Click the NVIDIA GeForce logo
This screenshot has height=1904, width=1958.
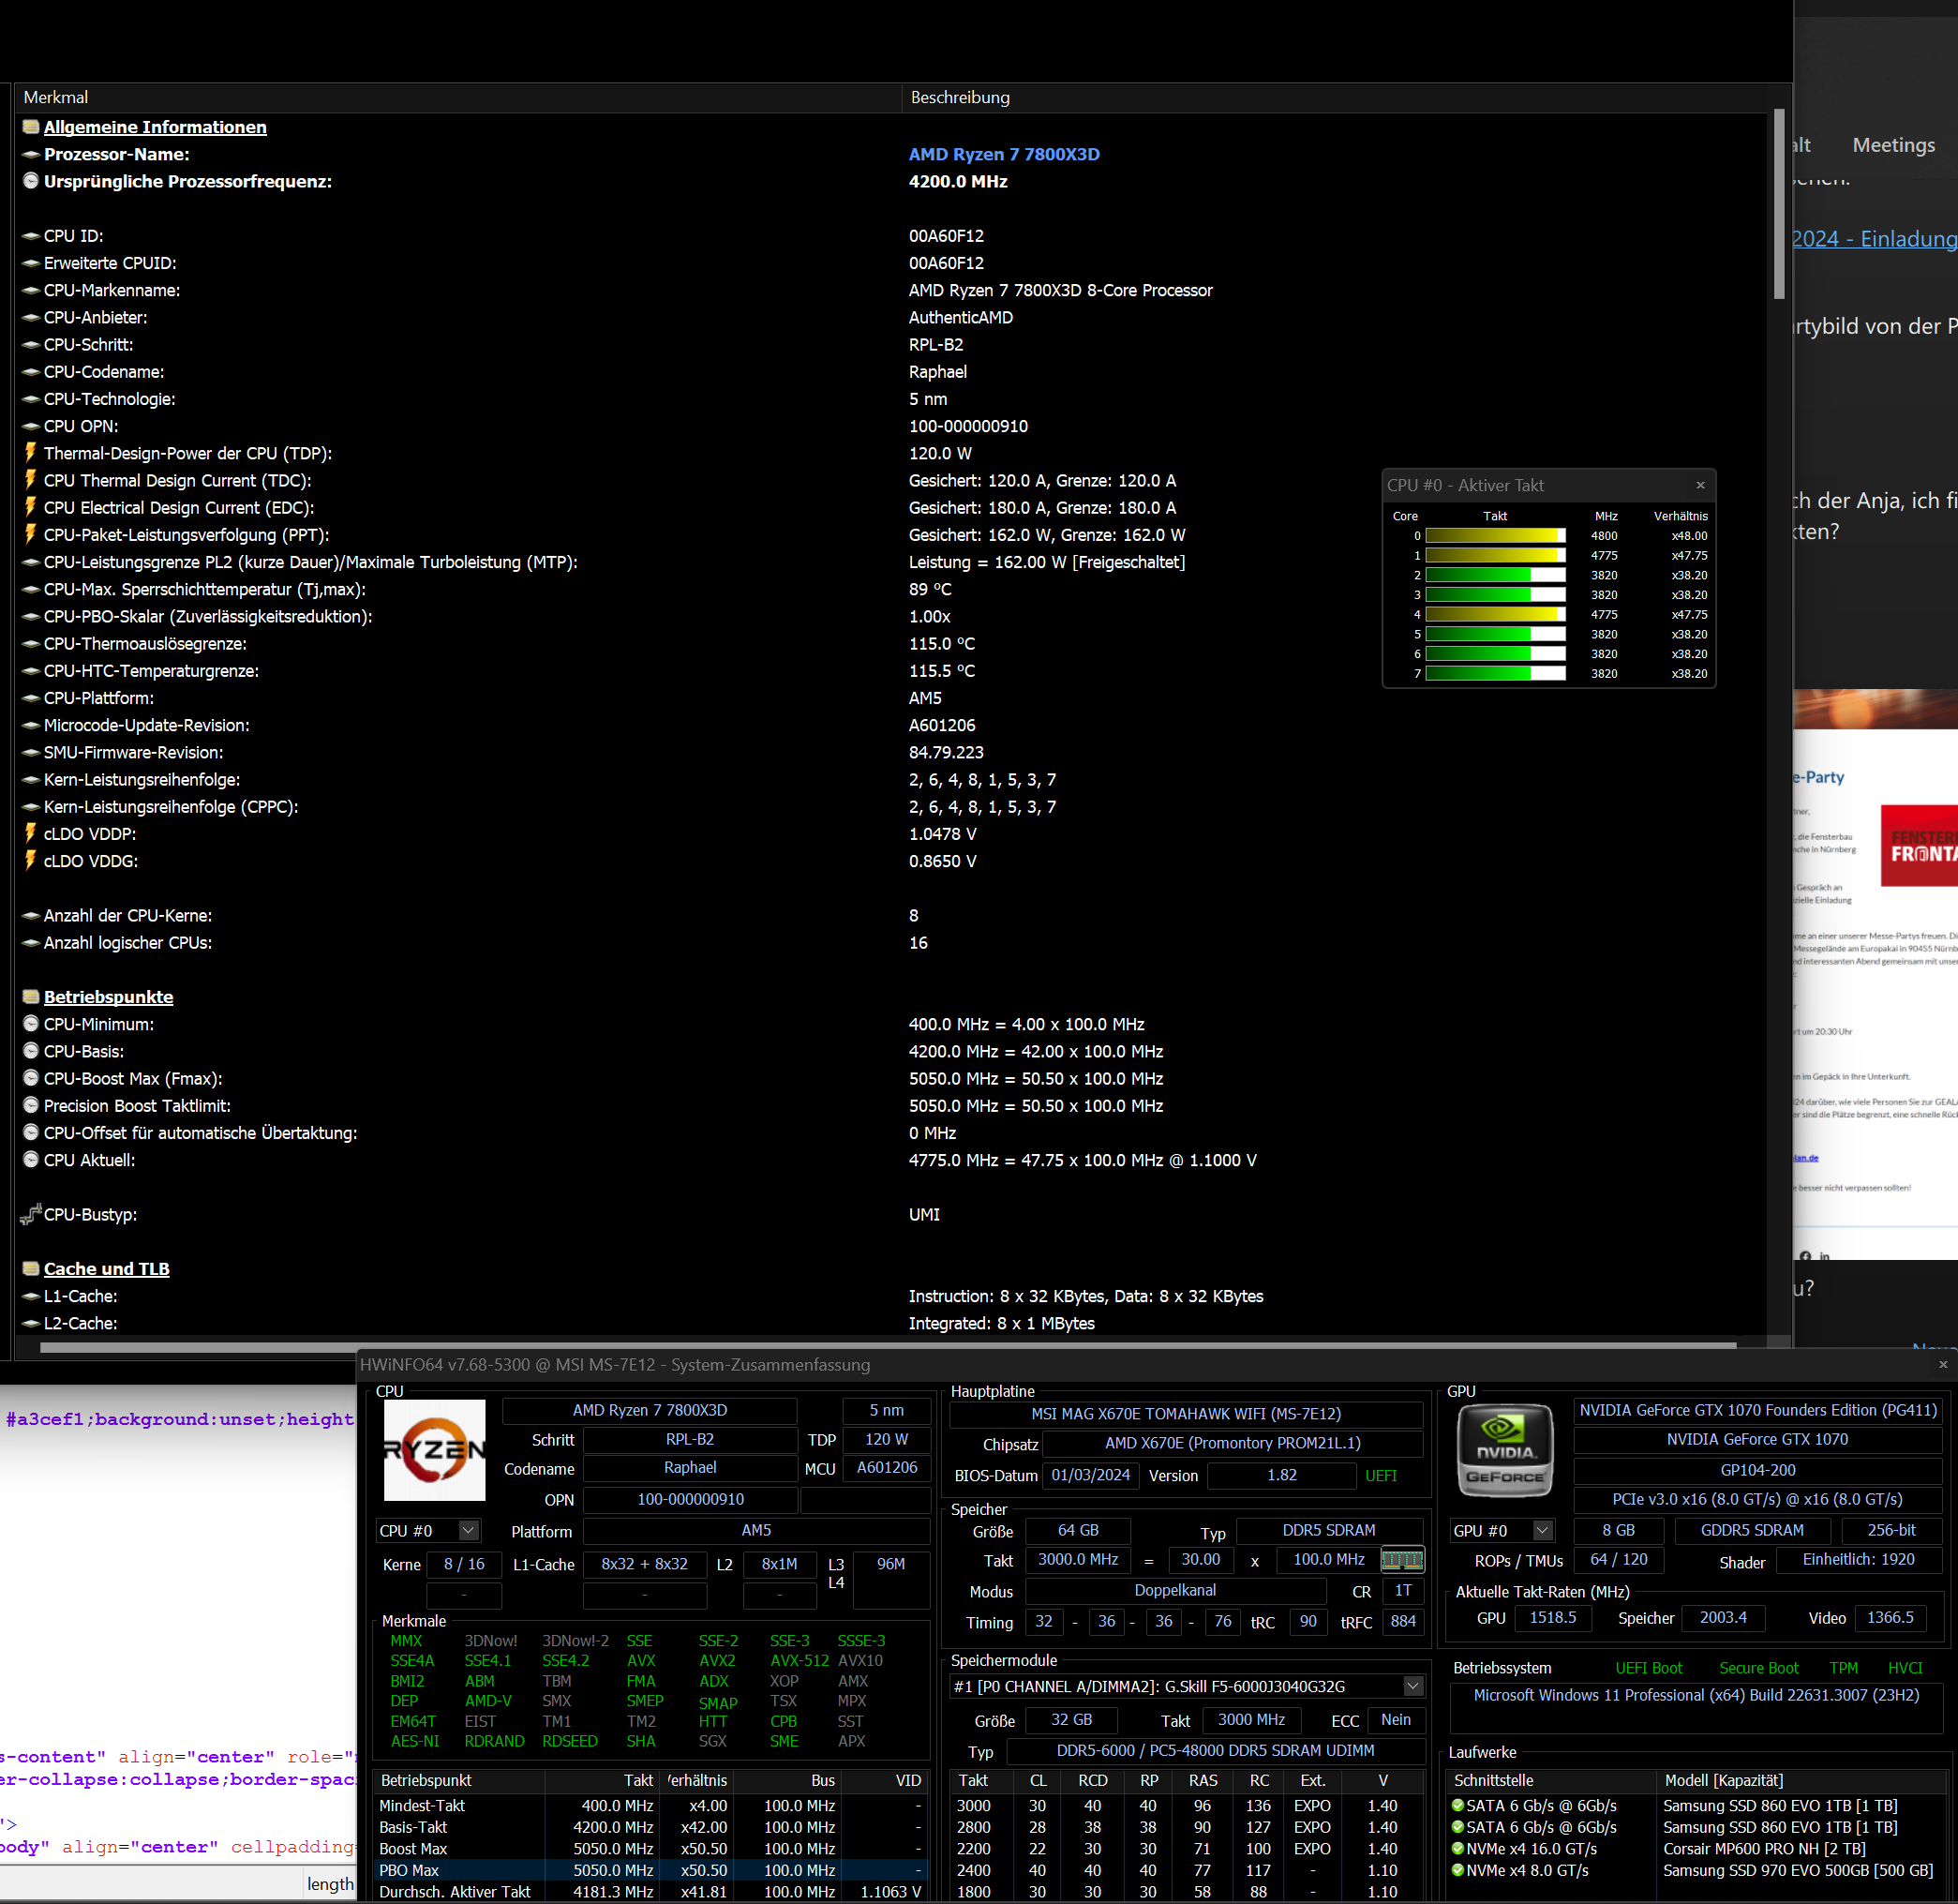click(1505, 1450)
